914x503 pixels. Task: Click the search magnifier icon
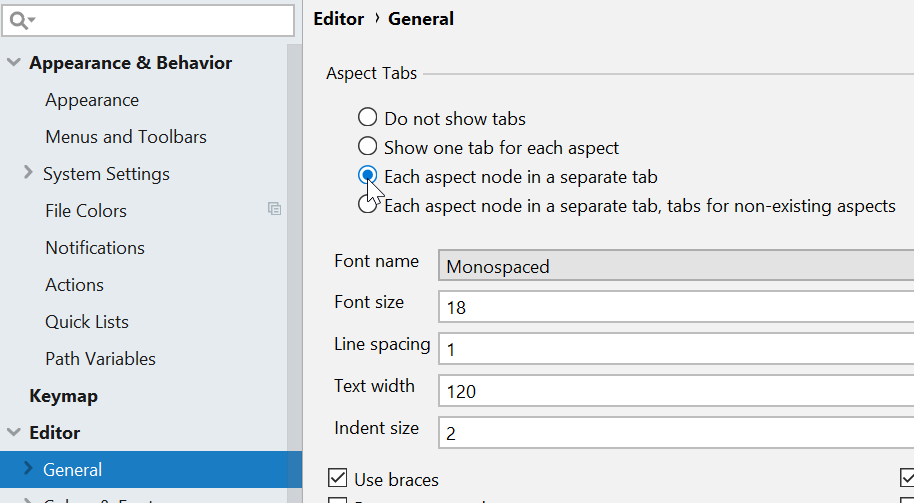(20, 20)
